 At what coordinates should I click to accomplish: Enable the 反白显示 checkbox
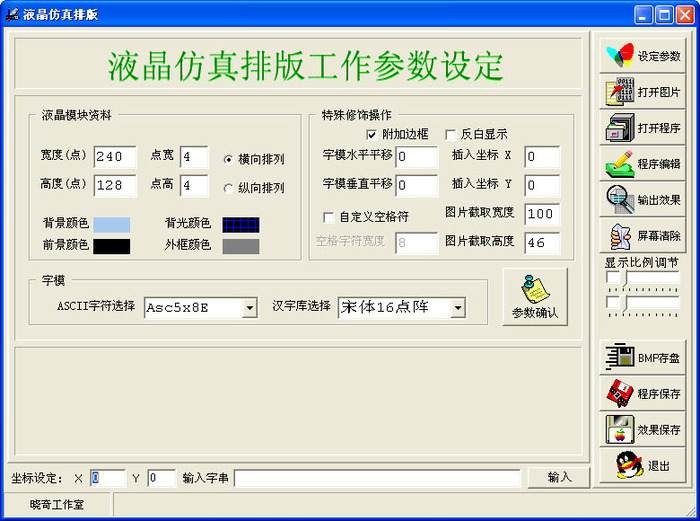pyautogui.click(x=450, y=134)
